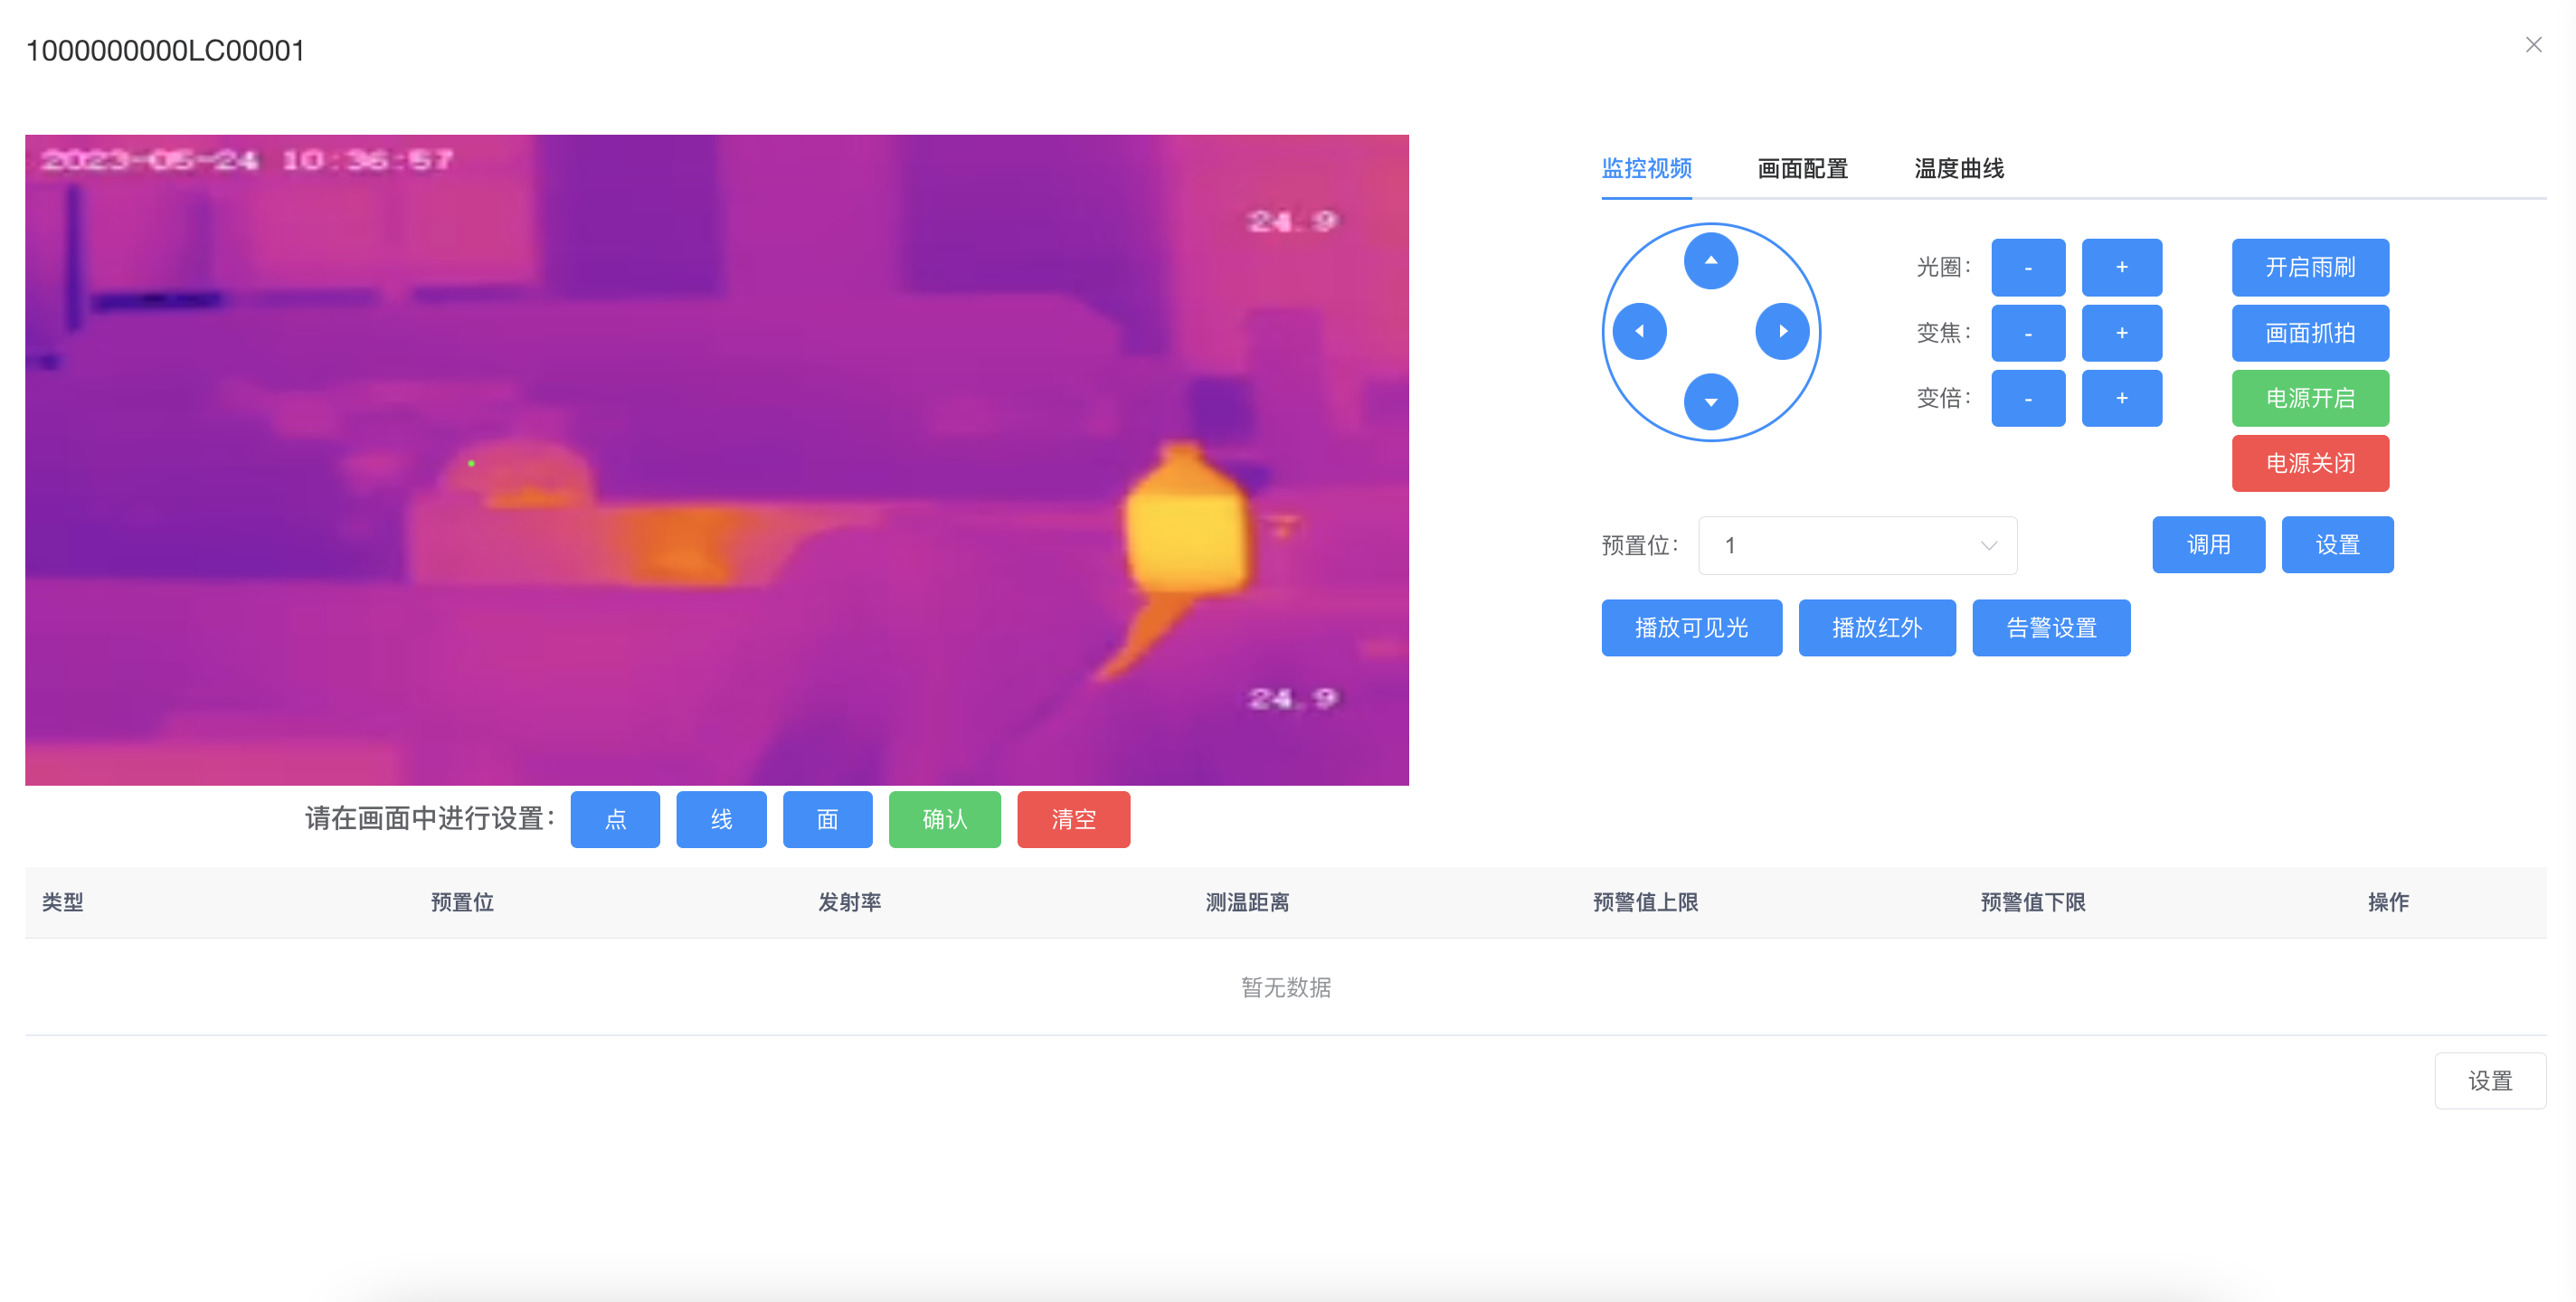Click the 画面抓拍 snapshot button
Screen dimensions: 2576x1302
[2309, 333]
